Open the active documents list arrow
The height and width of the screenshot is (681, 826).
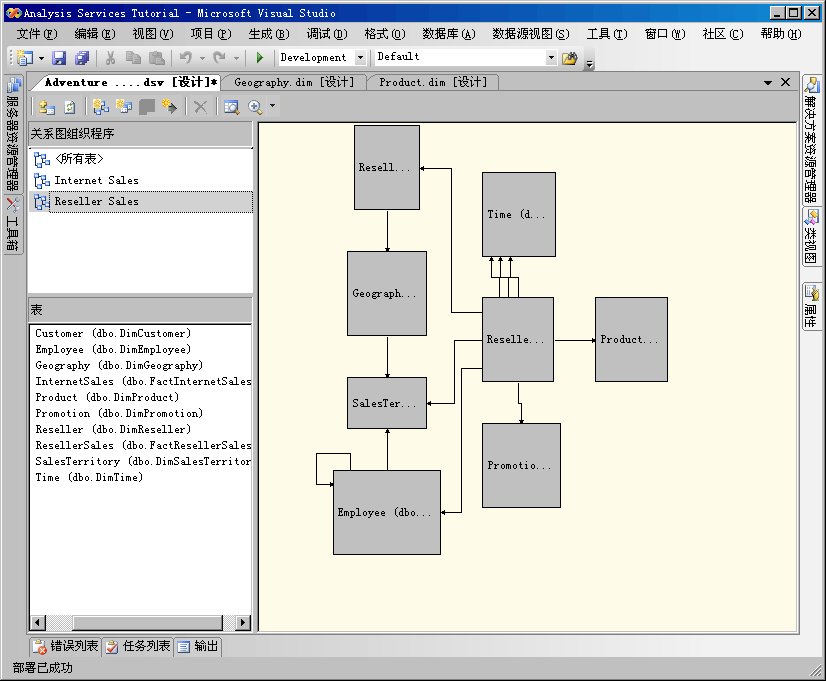click(767, 82)
